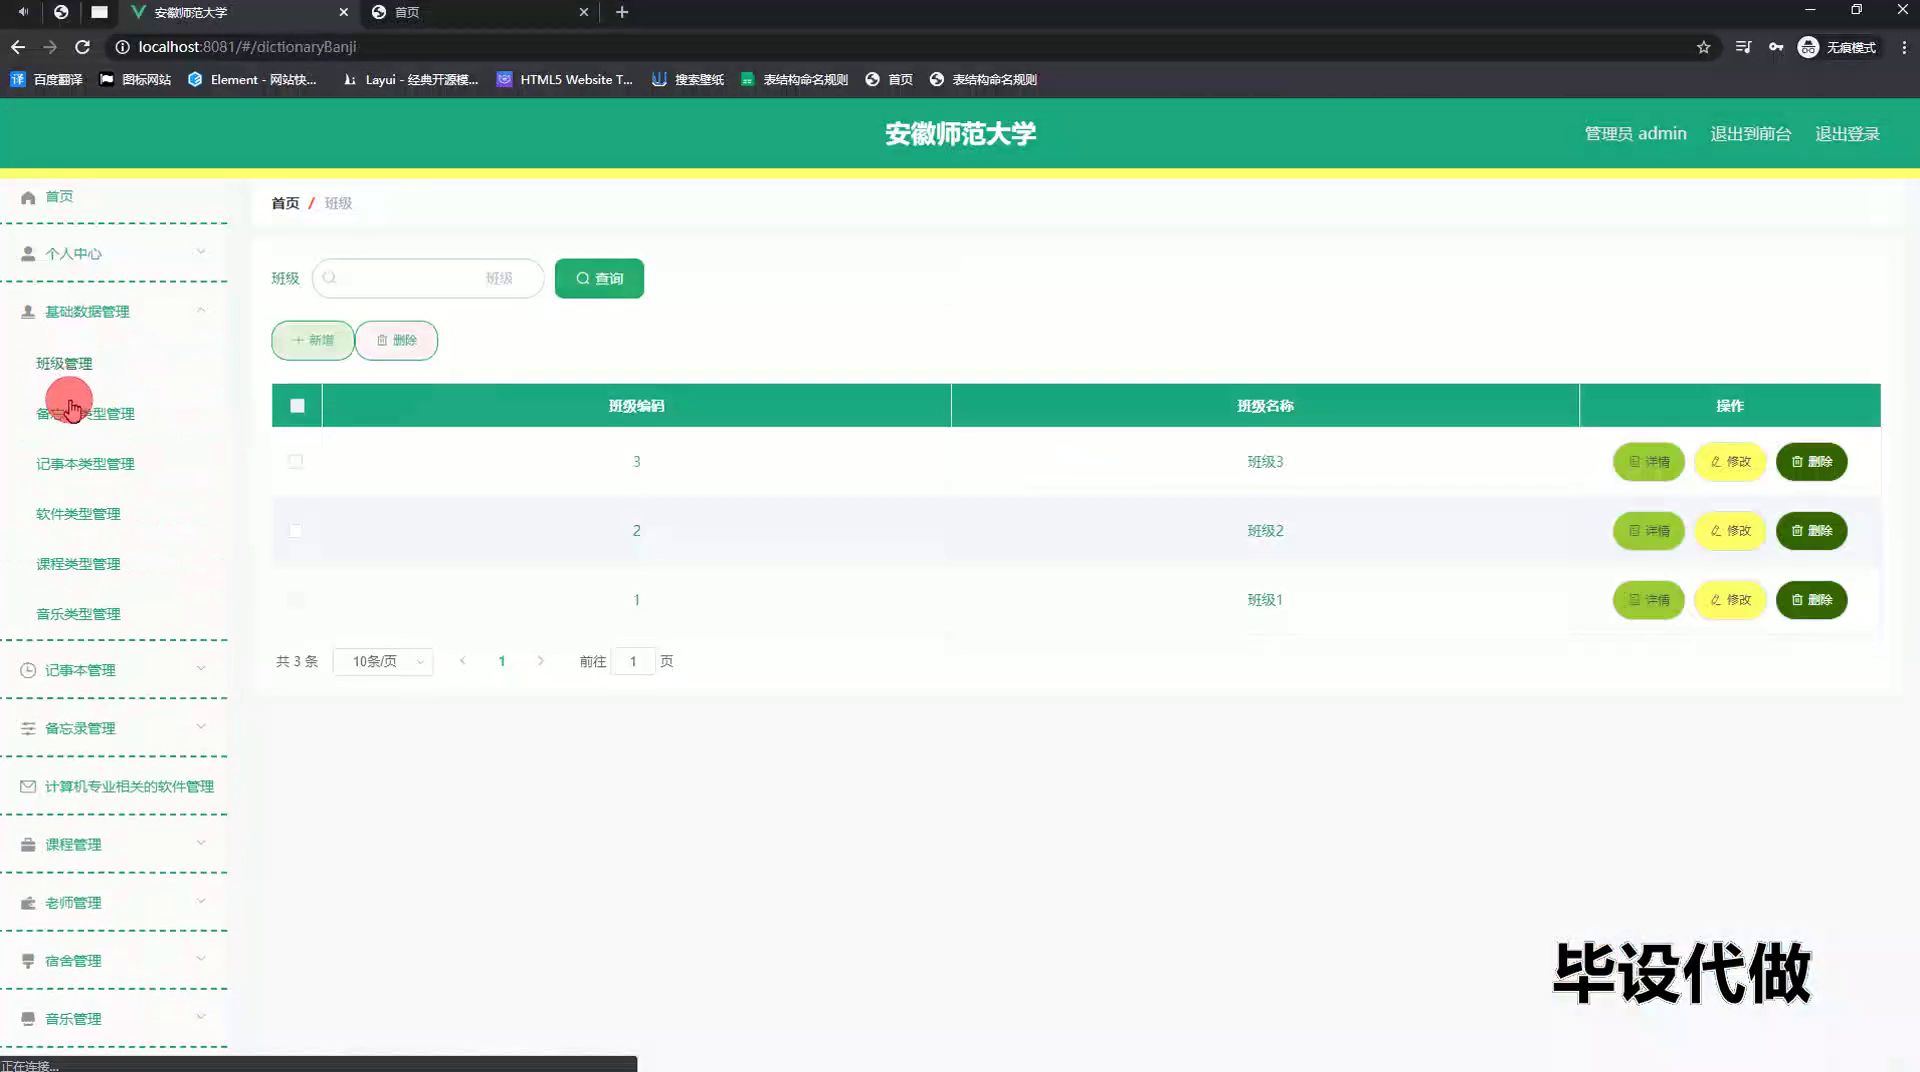This screenshot has height=1072, width=1920.
Task: Click 首页 in the breadcrumb
Action: 285,203
